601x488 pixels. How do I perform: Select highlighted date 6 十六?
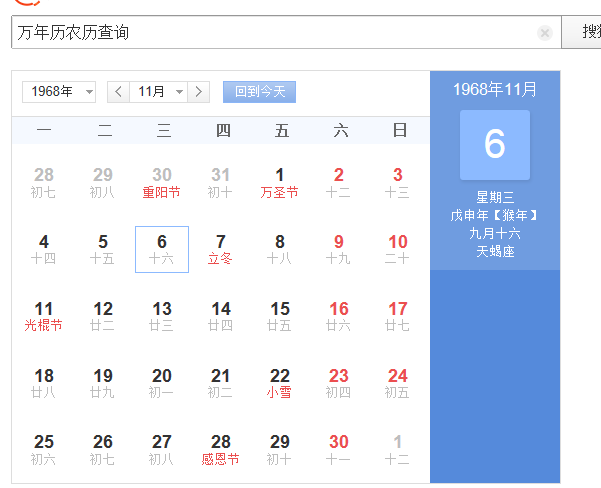162,250
